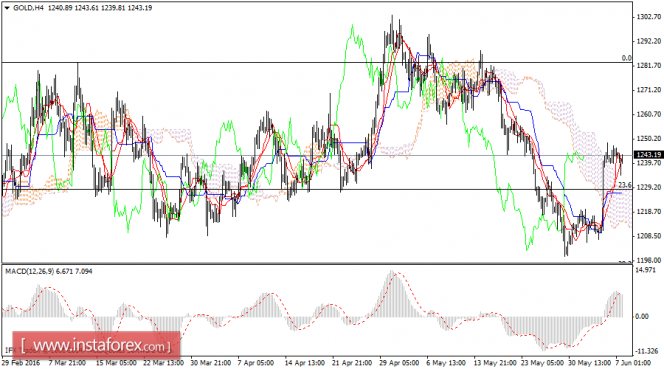Click the 1208.50 price axis label

[x=648, y=236]
